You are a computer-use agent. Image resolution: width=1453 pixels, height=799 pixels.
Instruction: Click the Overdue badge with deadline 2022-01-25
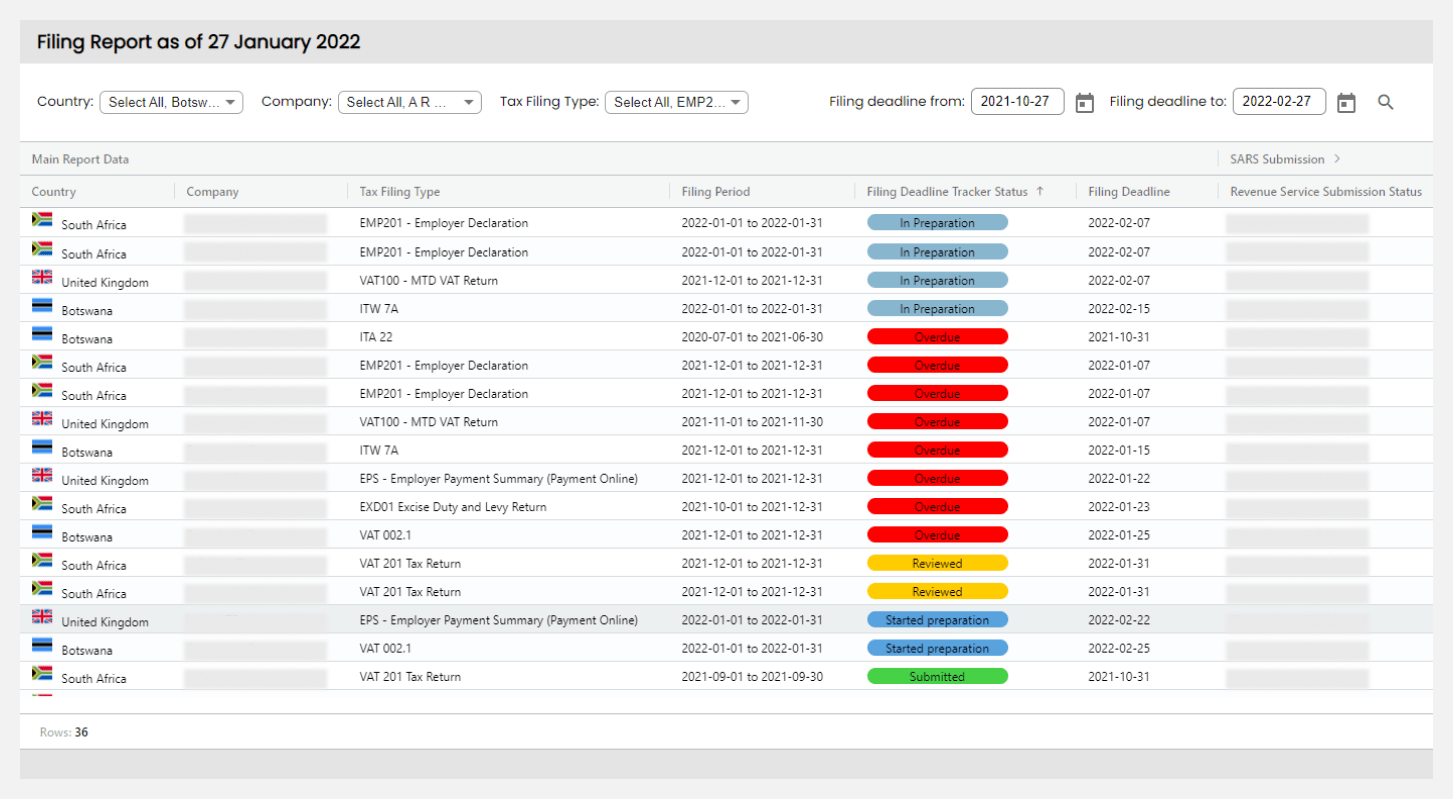tap(937, 535)
